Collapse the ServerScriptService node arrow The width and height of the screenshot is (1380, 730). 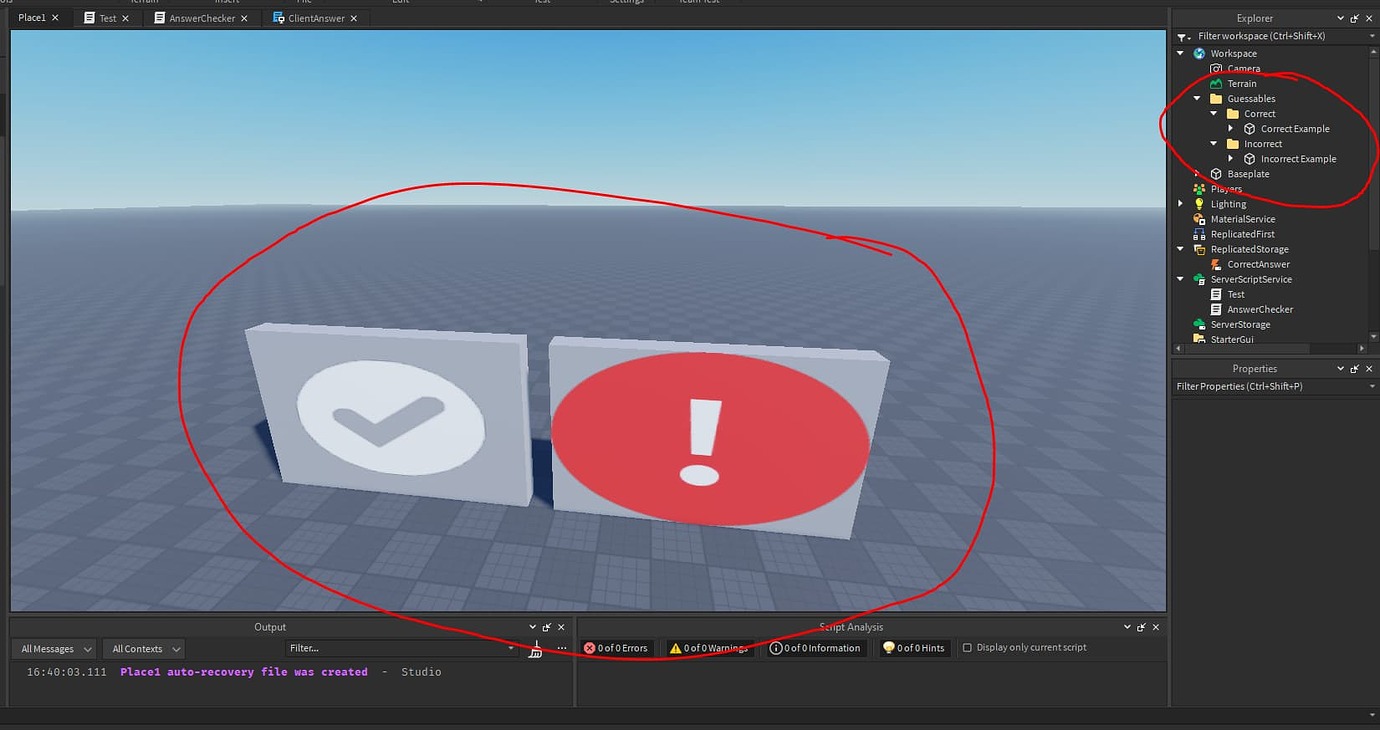coord(1181,279)
